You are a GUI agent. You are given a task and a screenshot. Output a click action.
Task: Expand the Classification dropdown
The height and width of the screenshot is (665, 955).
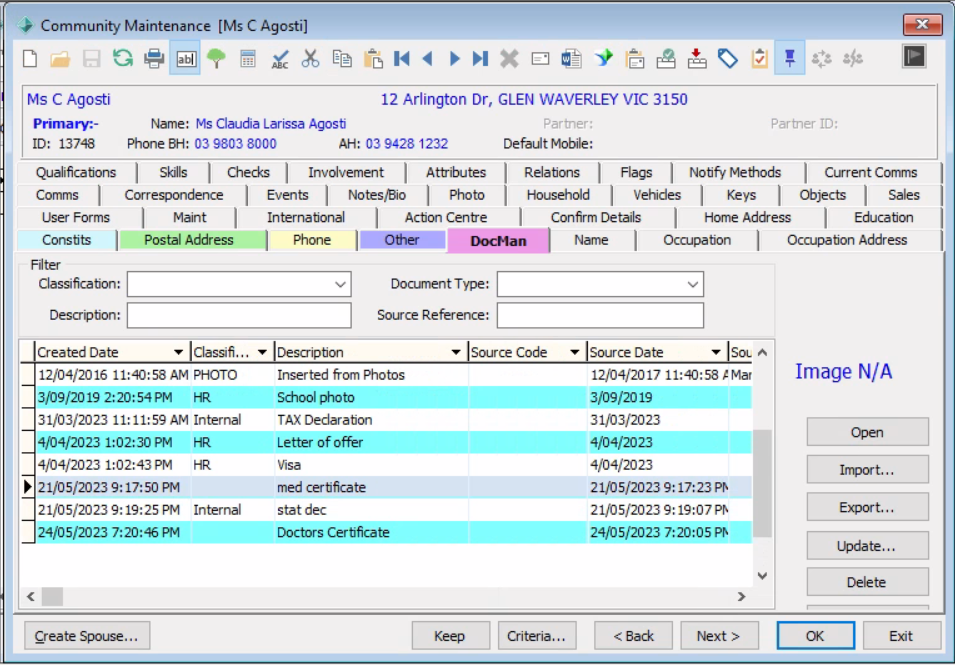coord(340,285)
